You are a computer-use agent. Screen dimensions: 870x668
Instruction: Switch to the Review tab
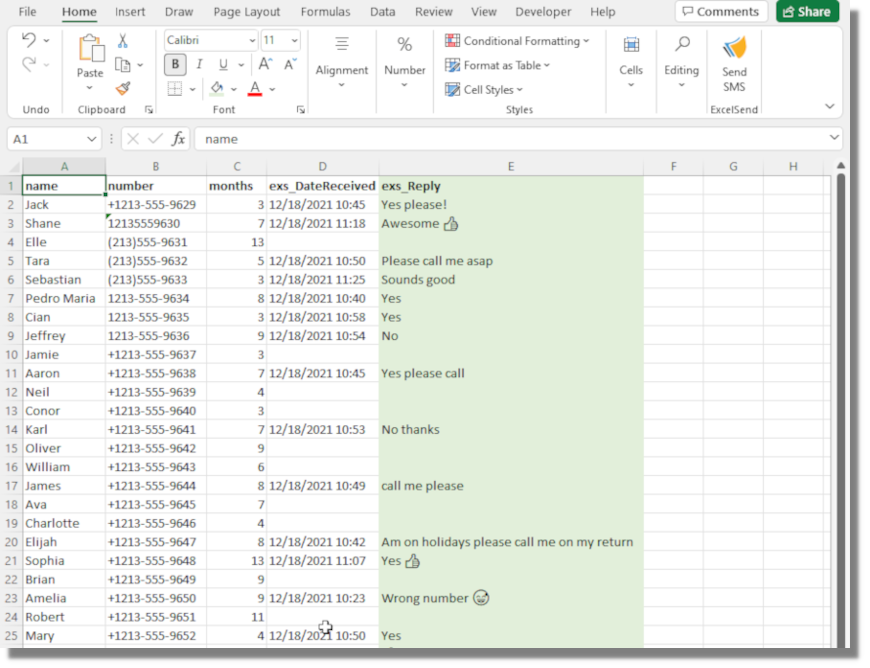433,12
